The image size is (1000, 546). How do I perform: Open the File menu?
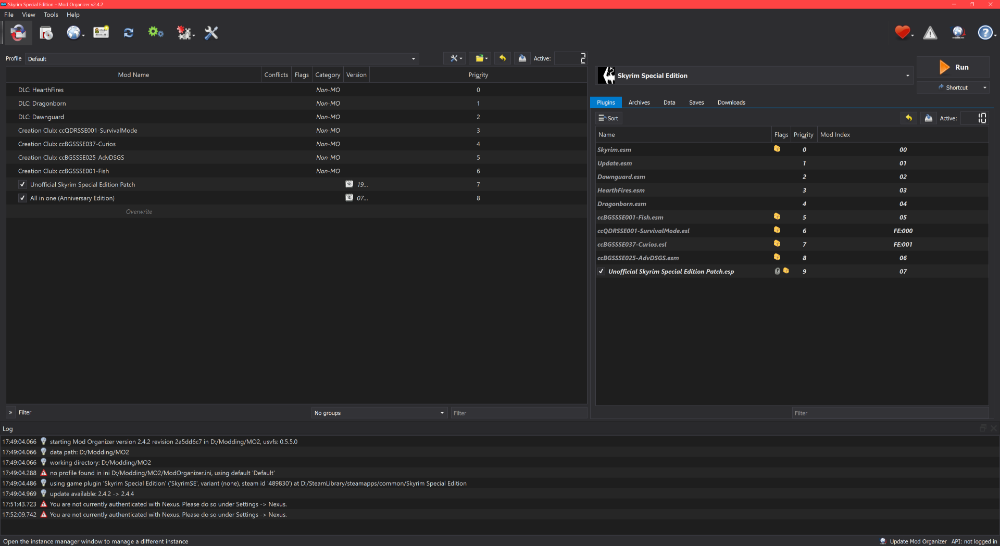click(x=9, y=14)
